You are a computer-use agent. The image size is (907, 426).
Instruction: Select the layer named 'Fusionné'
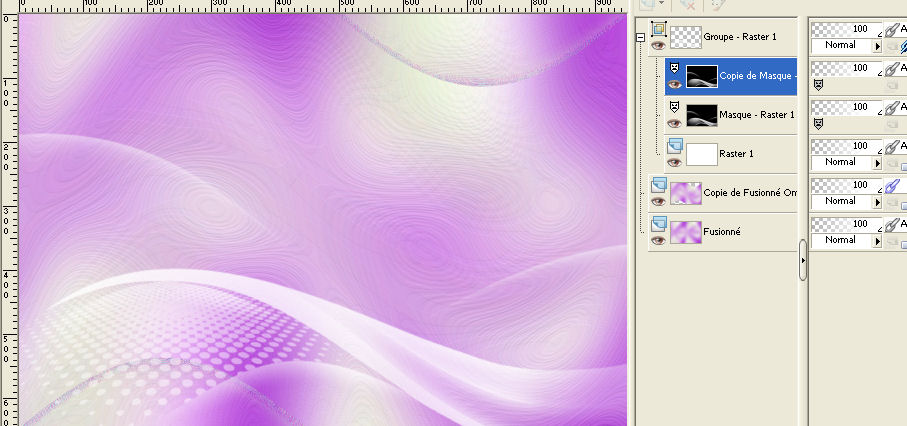722,232
